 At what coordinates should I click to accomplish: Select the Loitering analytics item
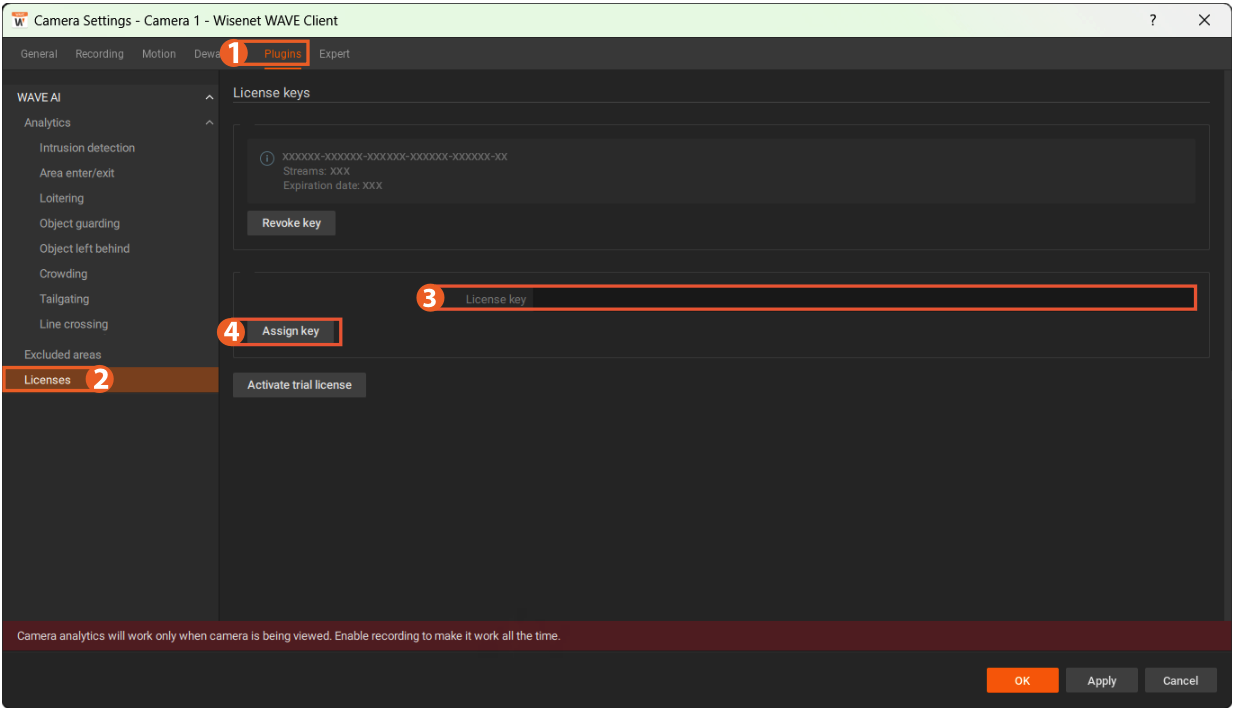pyautogui.click(x=62, y=198)
